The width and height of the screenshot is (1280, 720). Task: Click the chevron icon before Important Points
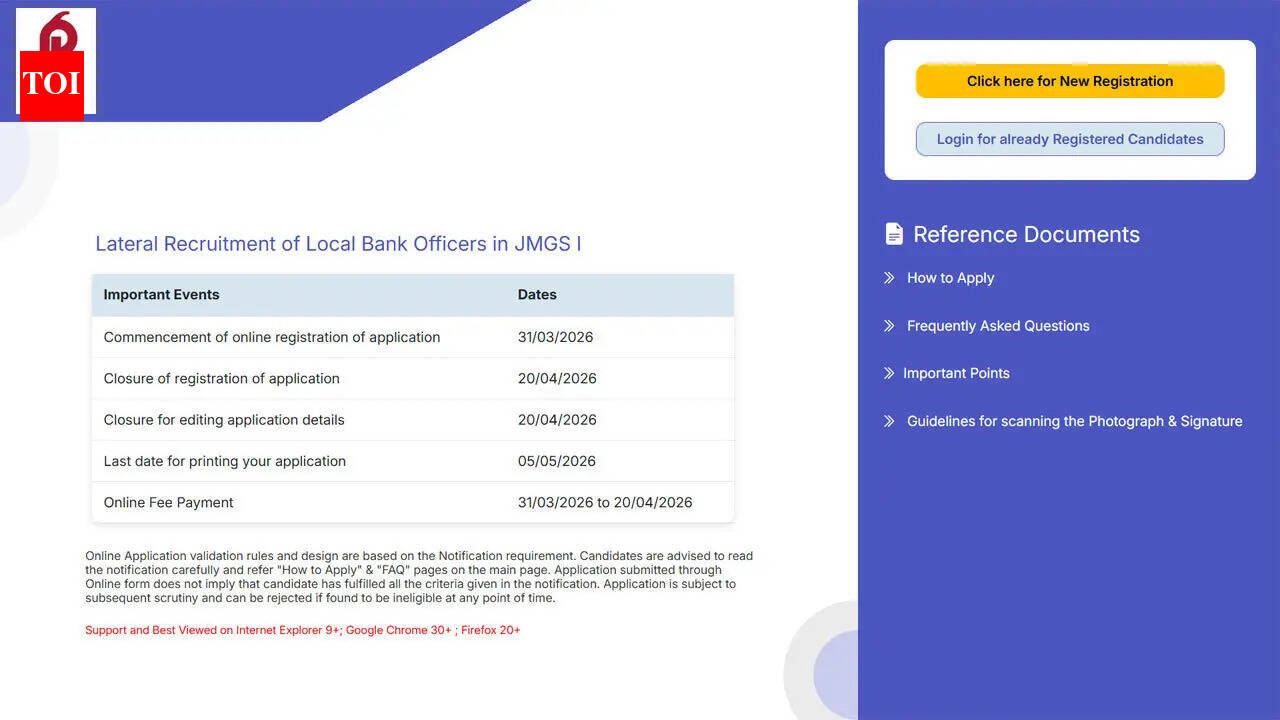point(889,373)
